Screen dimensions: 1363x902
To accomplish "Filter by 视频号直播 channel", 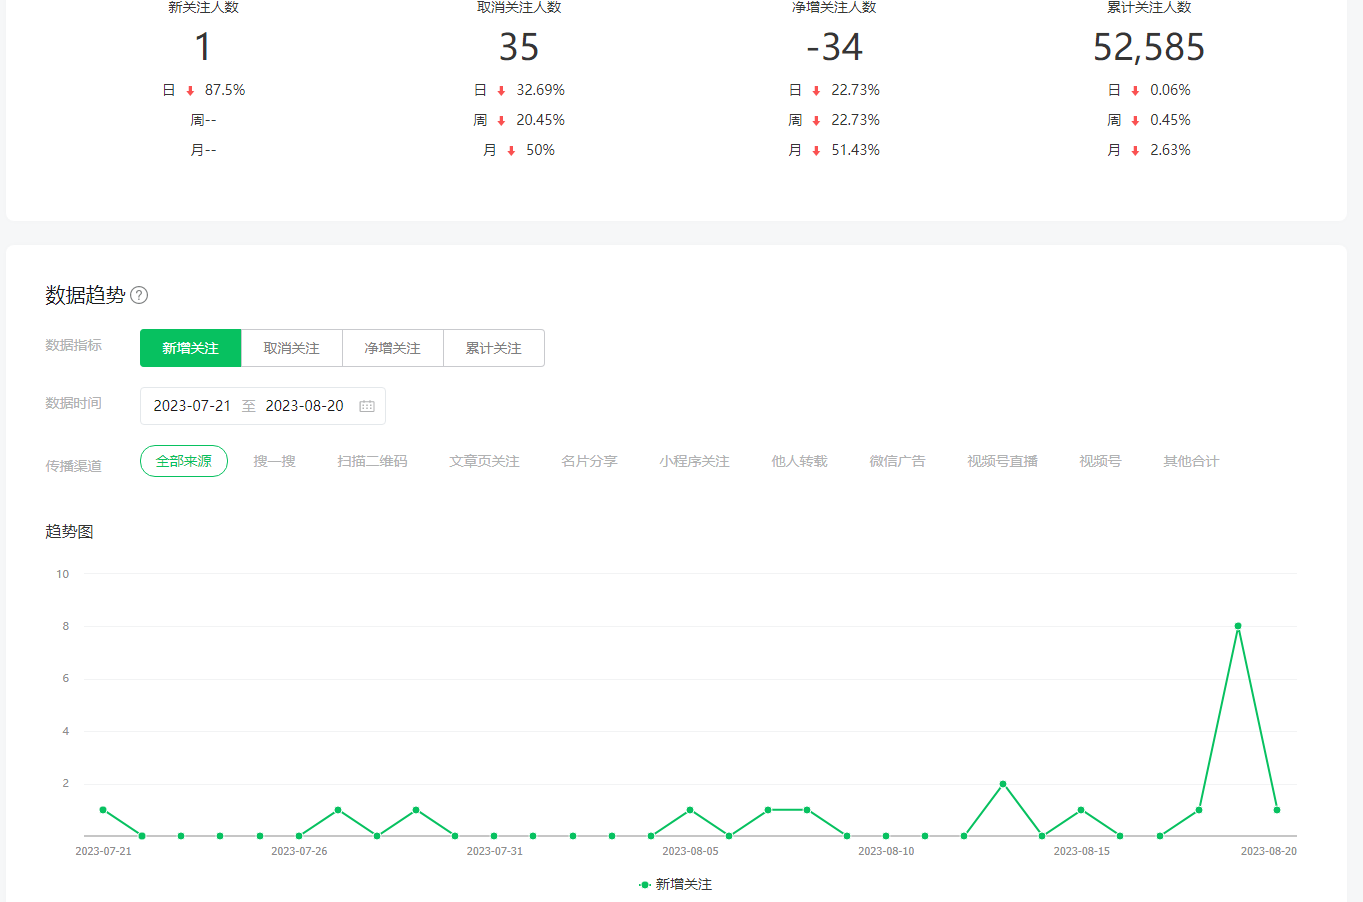I will 1002,461.
